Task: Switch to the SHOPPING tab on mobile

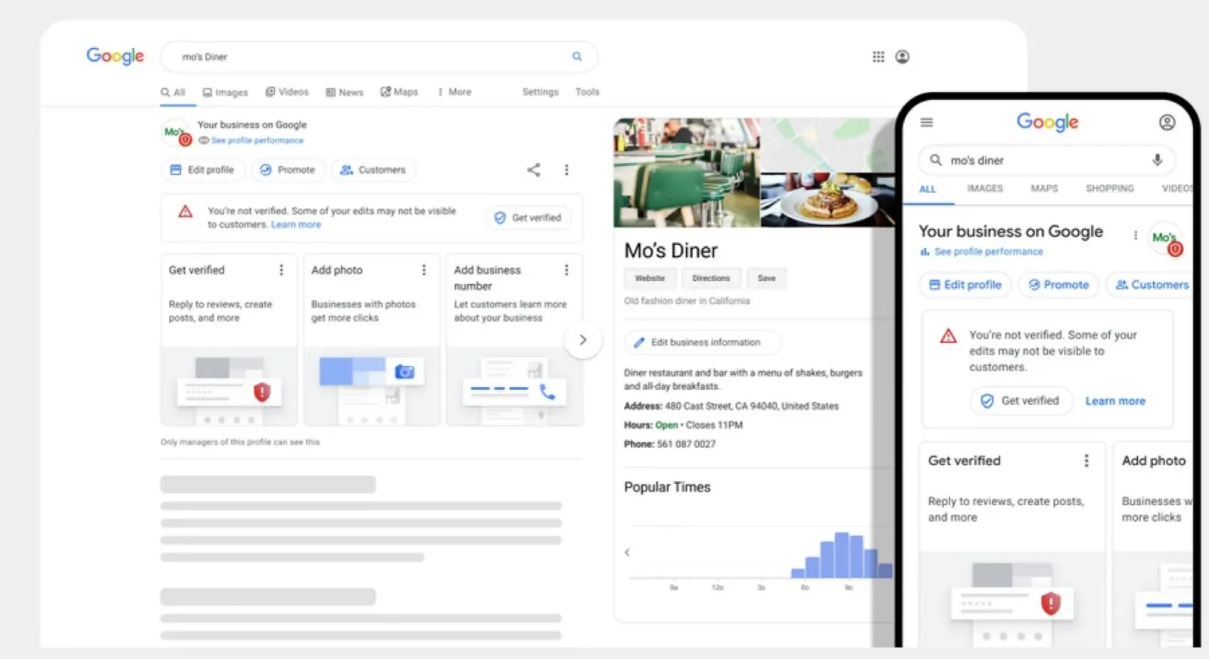Action: [x=1110, y=188]
